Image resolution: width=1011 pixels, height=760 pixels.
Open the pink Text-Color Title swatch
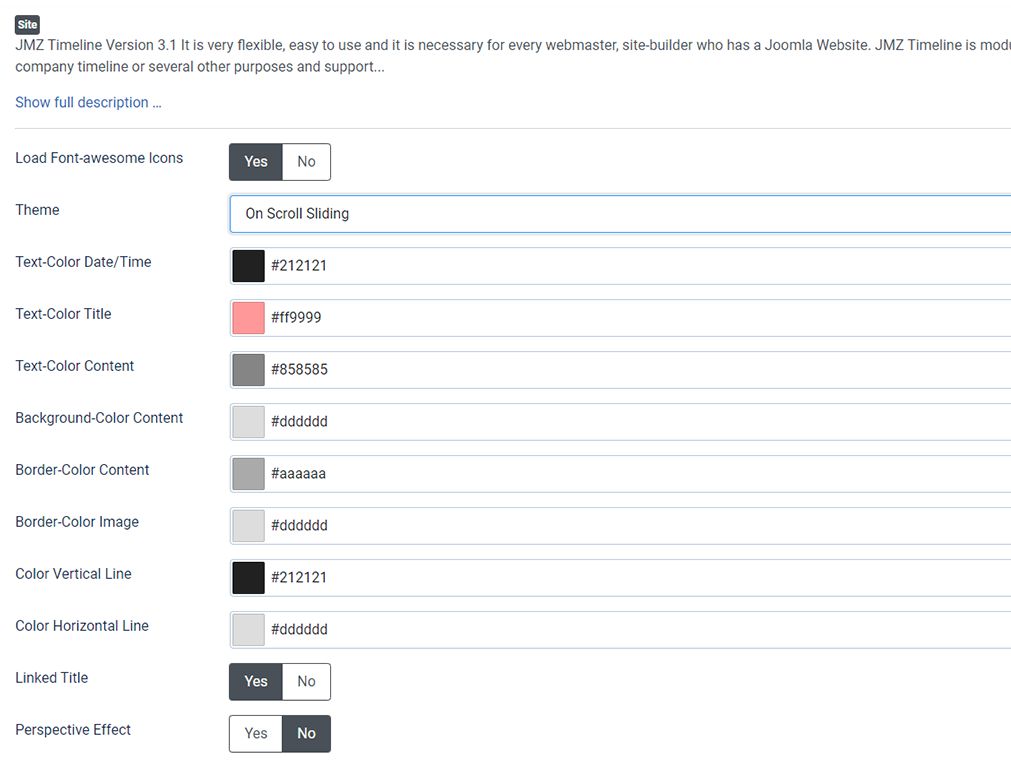point(248,318)
